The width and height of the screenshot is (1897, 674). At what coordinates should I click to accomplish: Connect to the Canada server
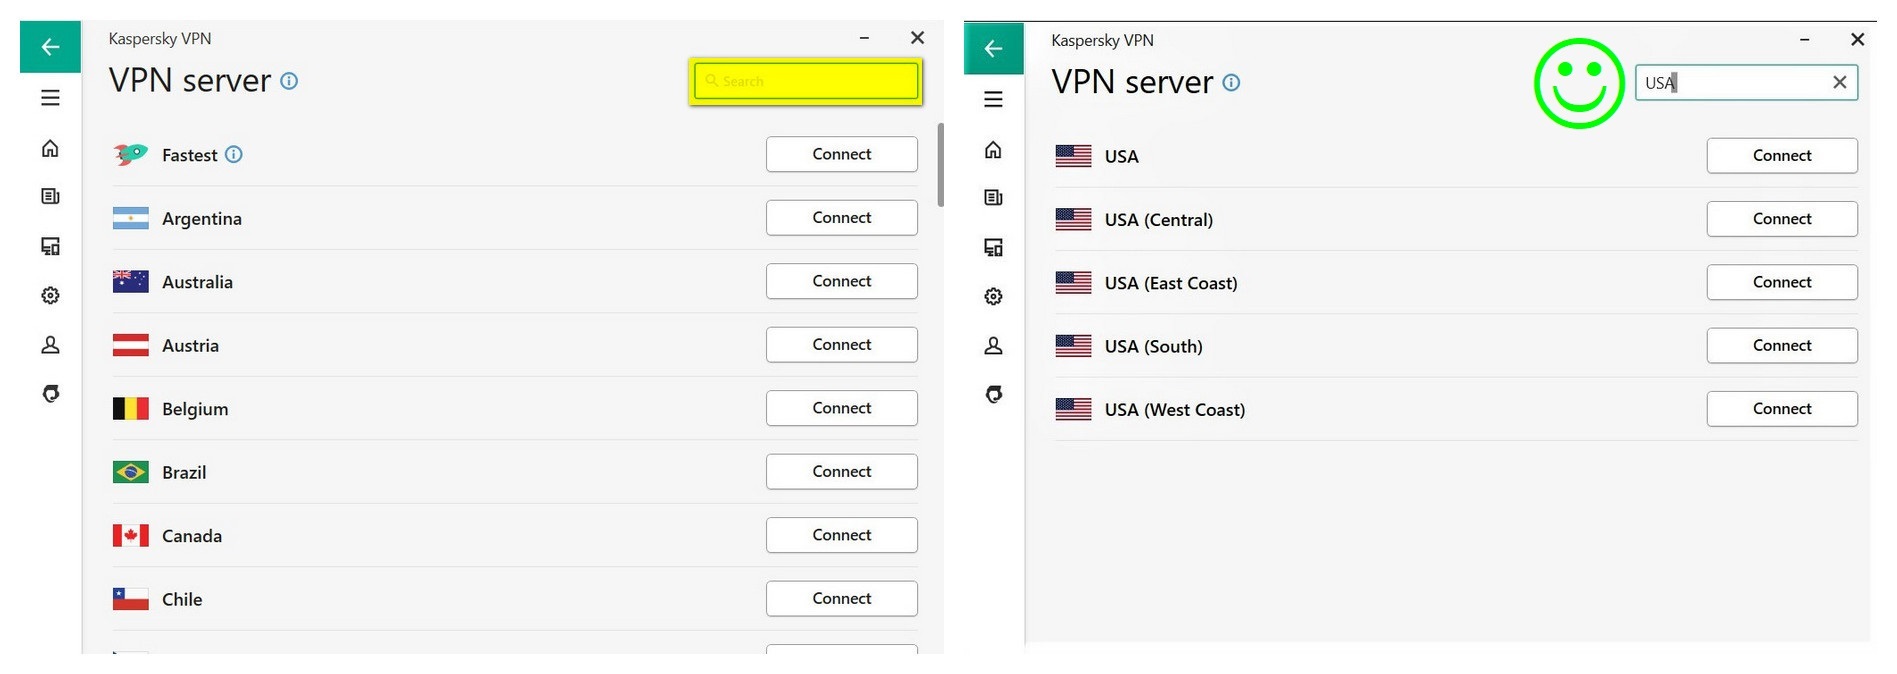[842, 535]
